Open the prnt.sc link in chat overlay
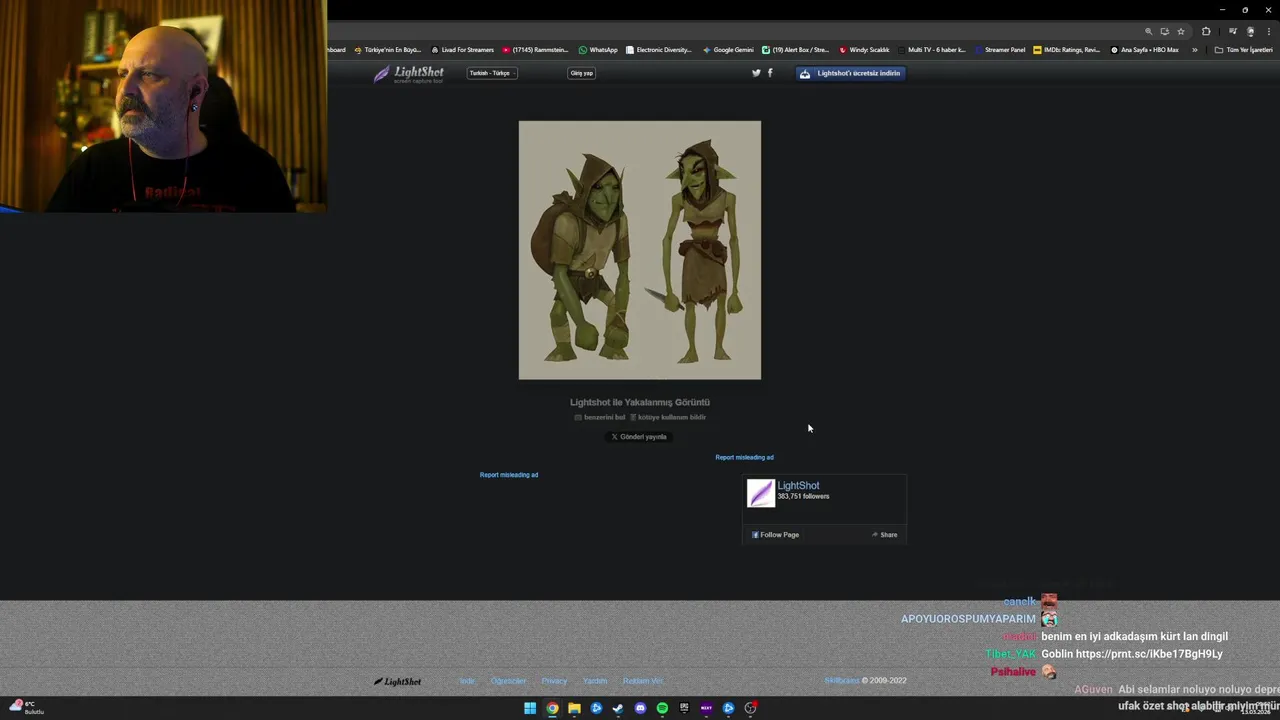 tap(1149, 654)
